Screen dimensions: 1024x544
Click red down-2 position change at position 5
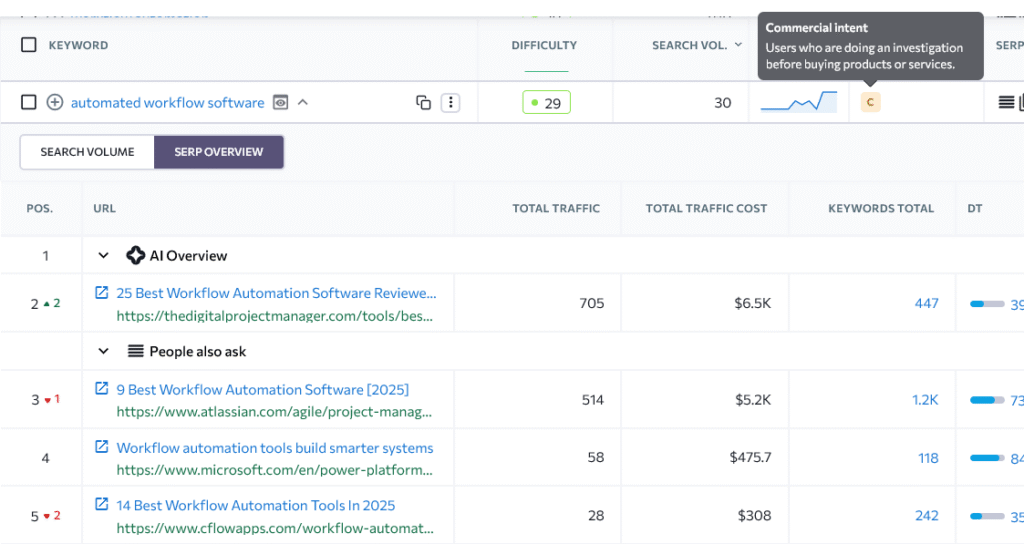pos(52,515)
